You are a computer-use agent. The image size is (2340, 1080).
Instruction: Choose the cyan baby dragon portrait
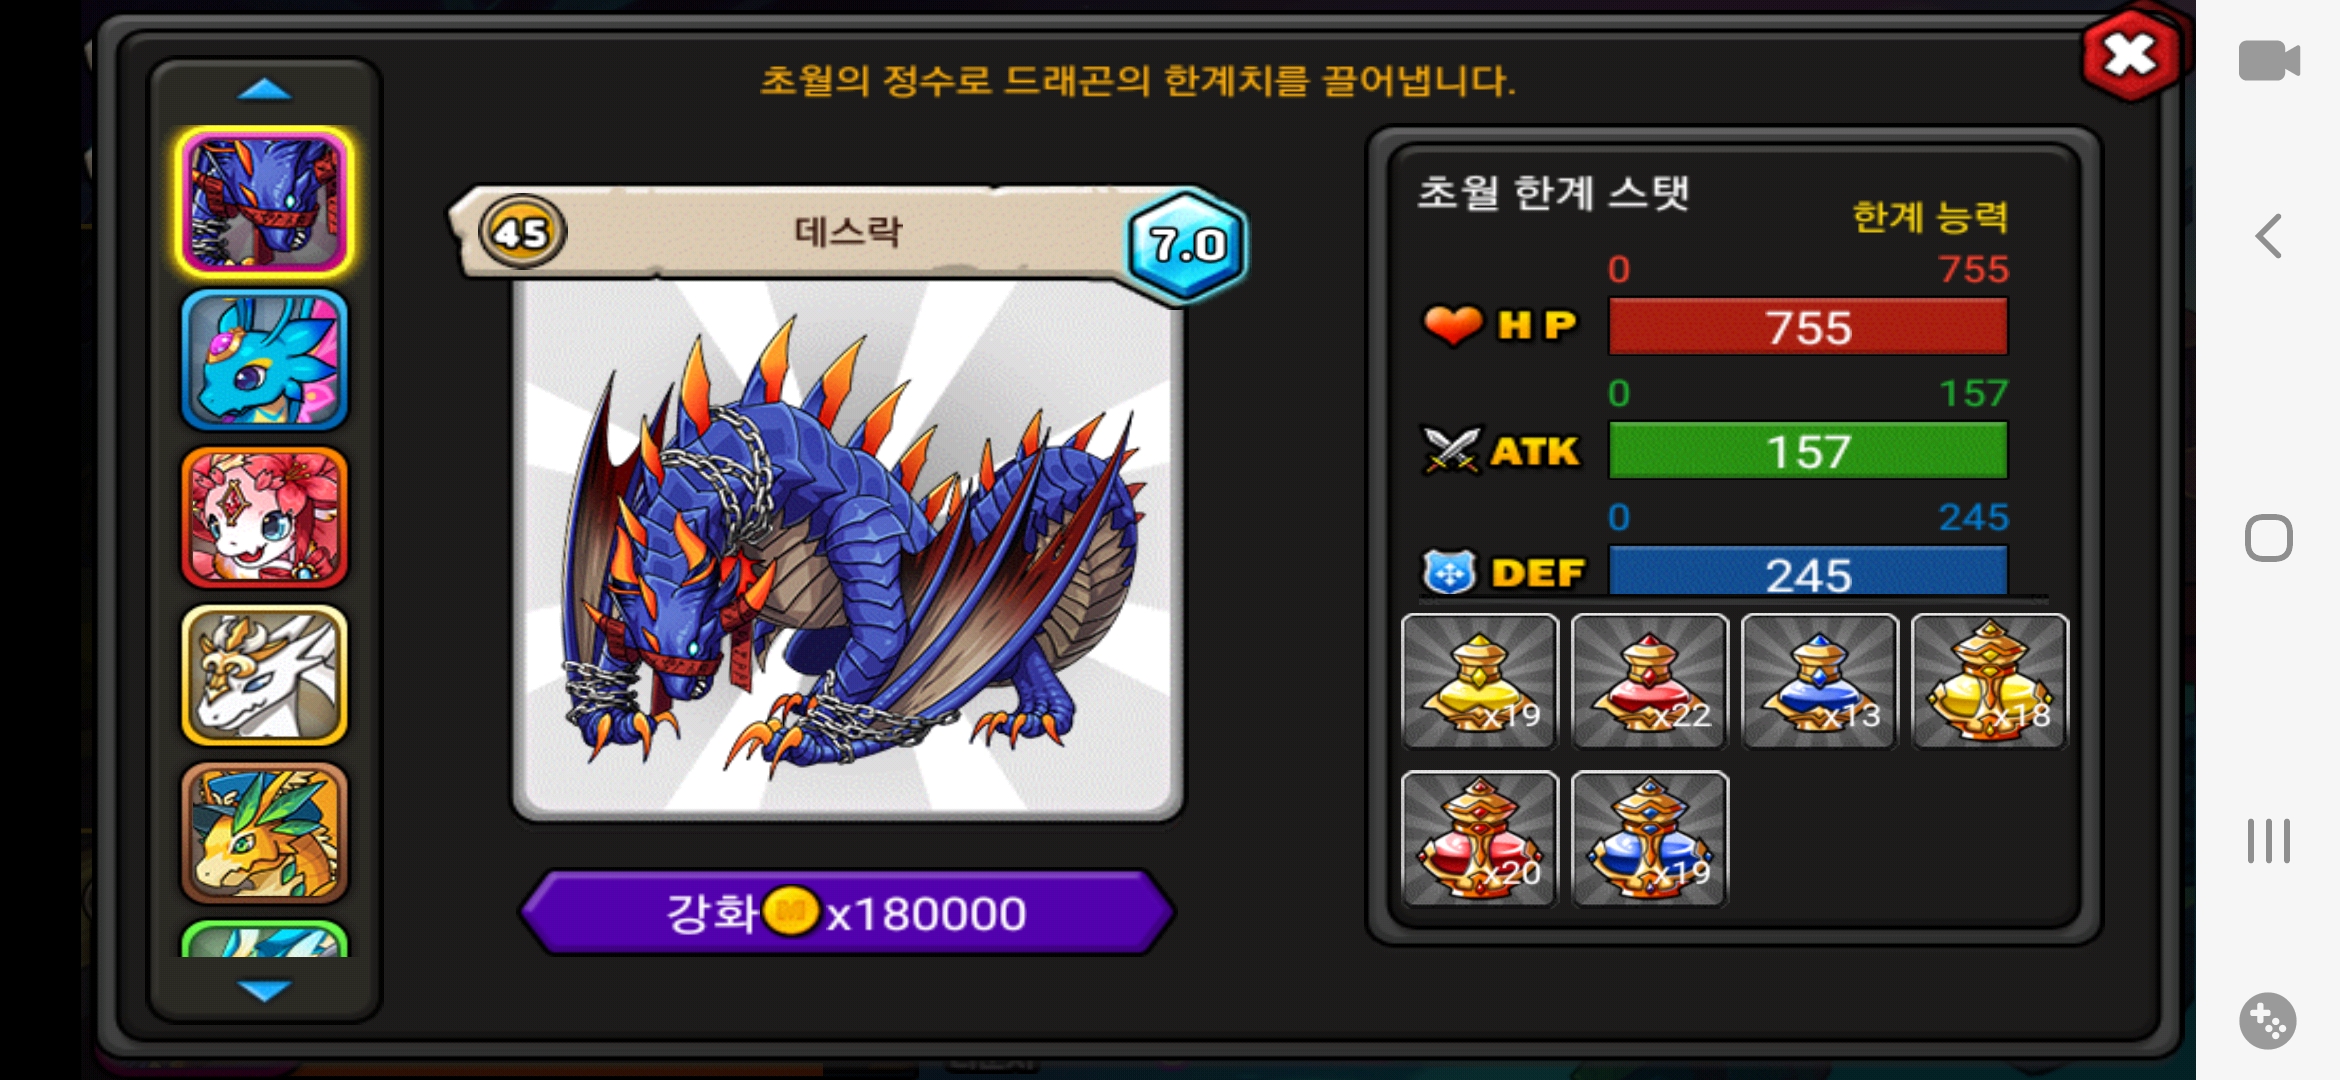(x=264, y=360)
